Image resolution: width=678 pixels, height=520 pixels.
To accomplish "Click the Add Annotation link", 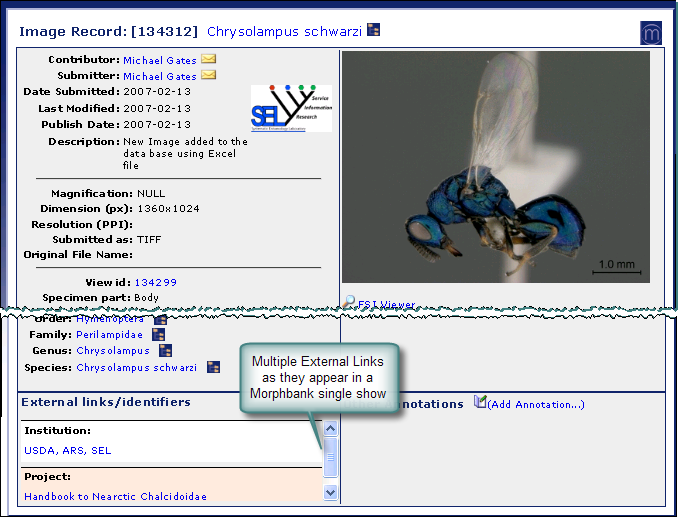I will click(536, 405).
